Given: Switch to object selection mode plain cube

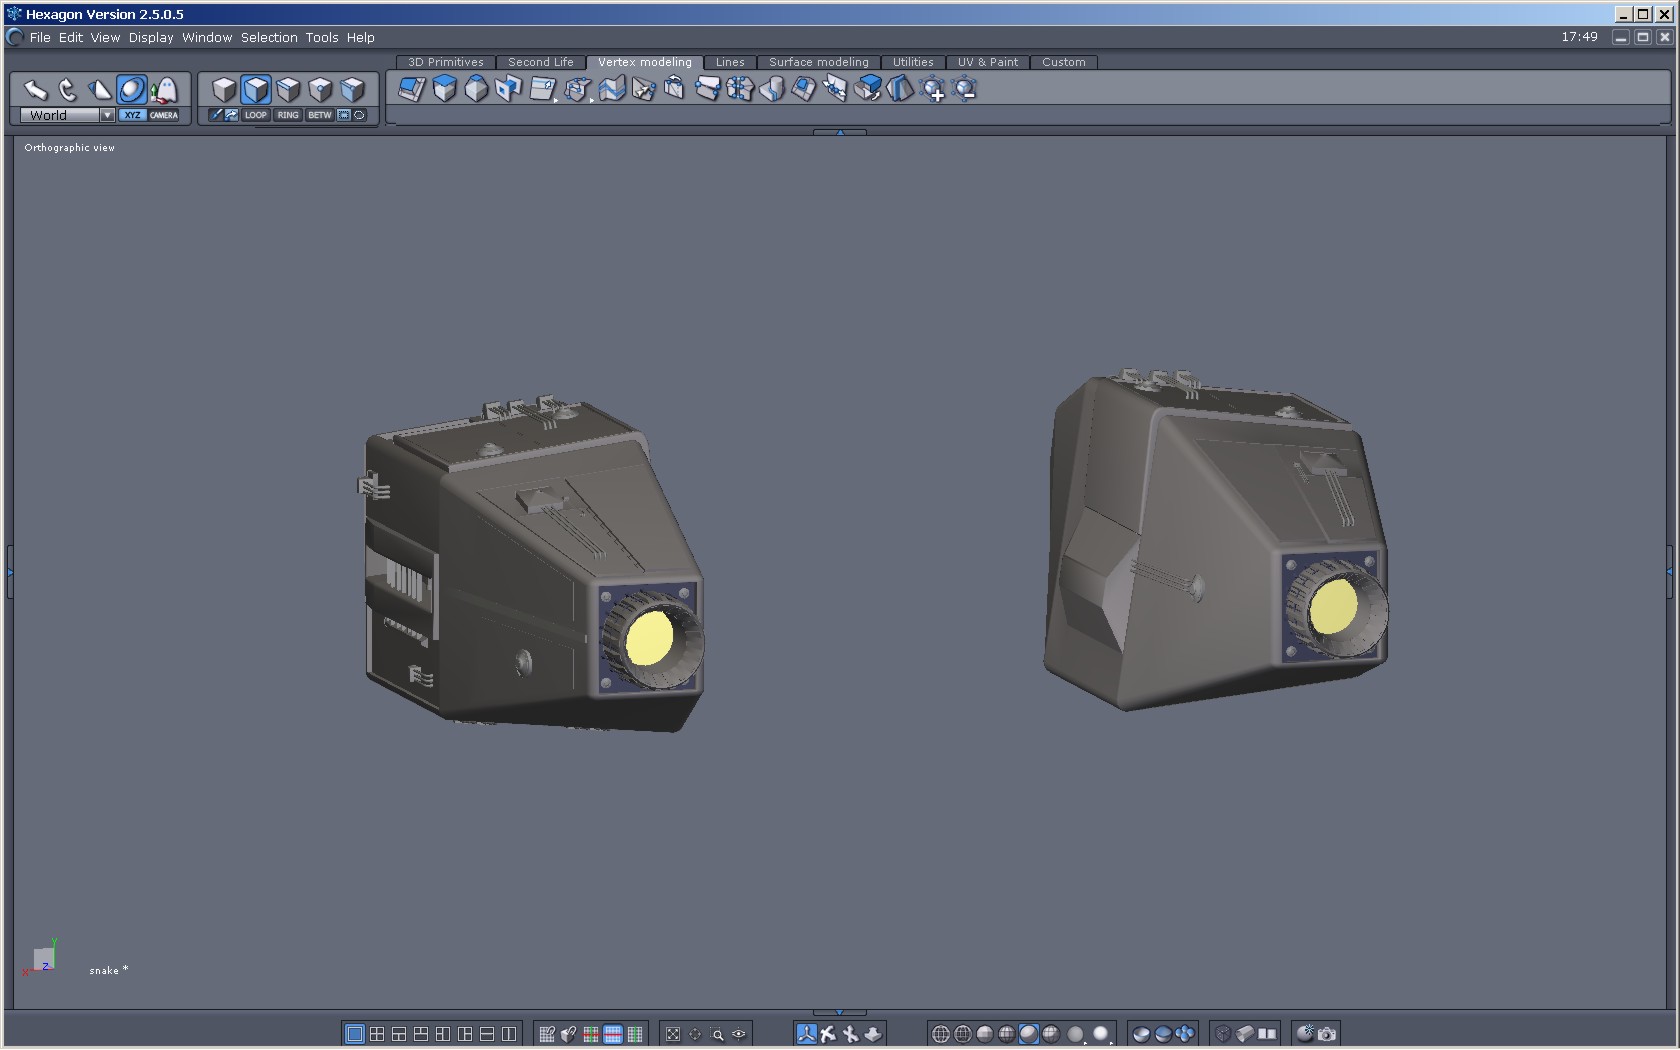Looking at the screenshot, I should [224, 90].
